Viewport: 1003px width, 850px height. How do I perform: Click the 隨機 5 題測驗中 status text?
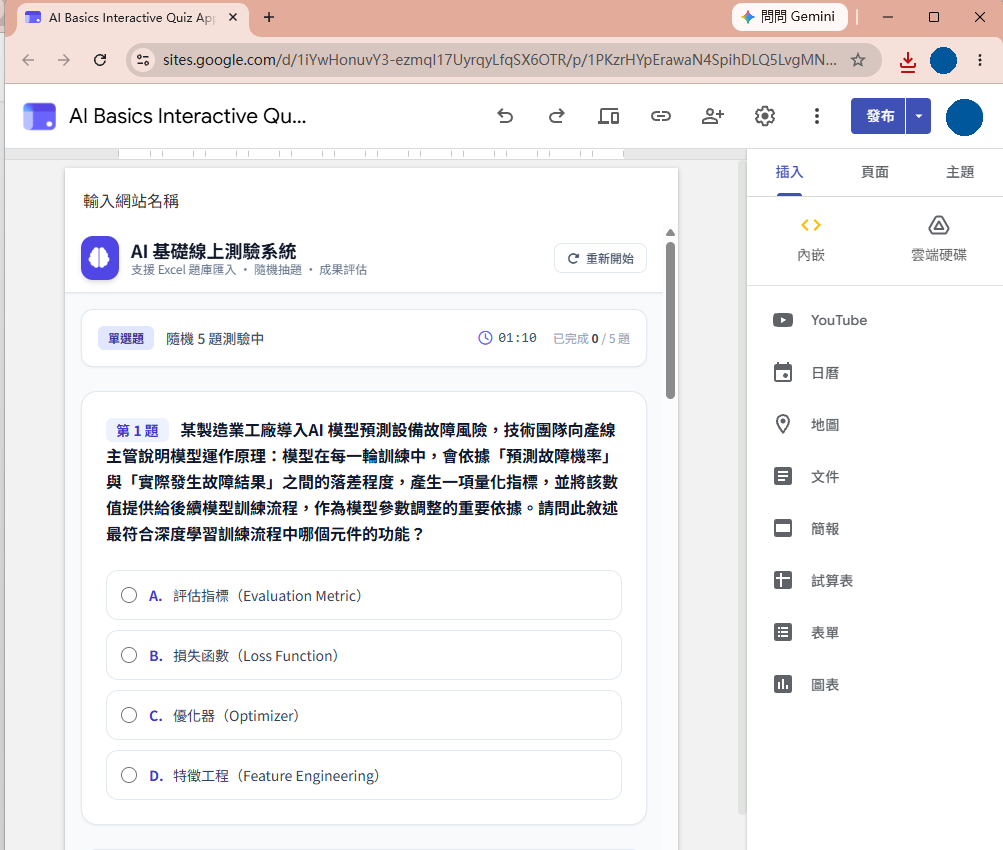[215, 338]
